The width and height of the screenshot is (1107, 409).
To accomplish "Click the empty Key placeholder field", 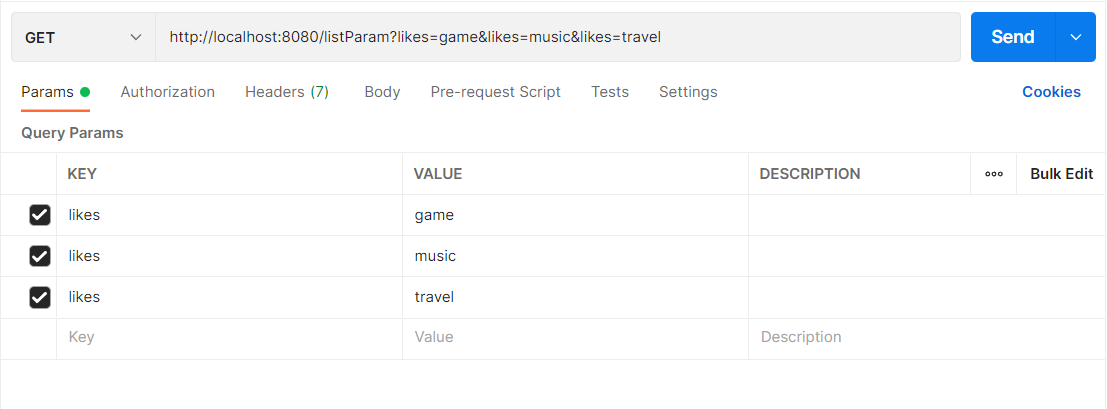I will point(229,338).
